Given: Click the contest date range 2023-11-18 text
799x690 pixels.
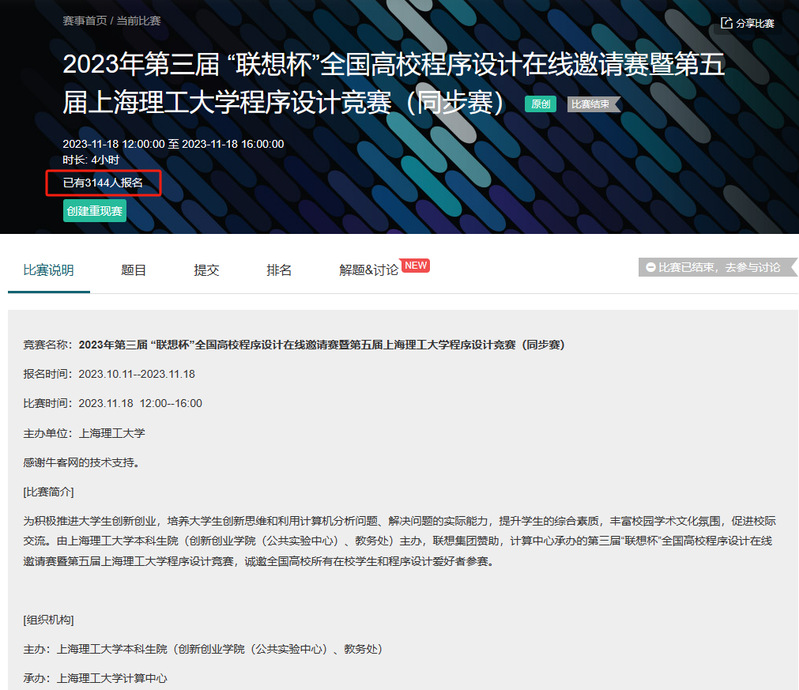Looking at the screenshot, I should coord(173,144).
